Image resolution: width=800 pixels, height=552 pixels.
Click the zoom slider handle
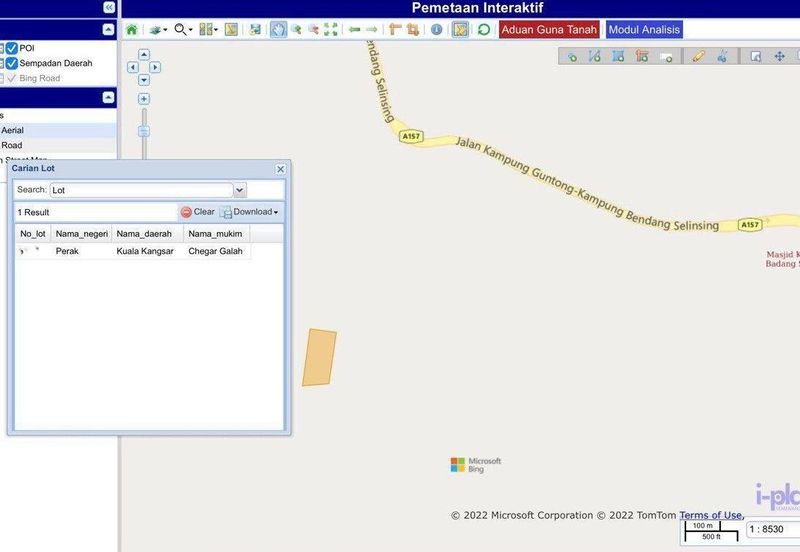click(144, 131)
